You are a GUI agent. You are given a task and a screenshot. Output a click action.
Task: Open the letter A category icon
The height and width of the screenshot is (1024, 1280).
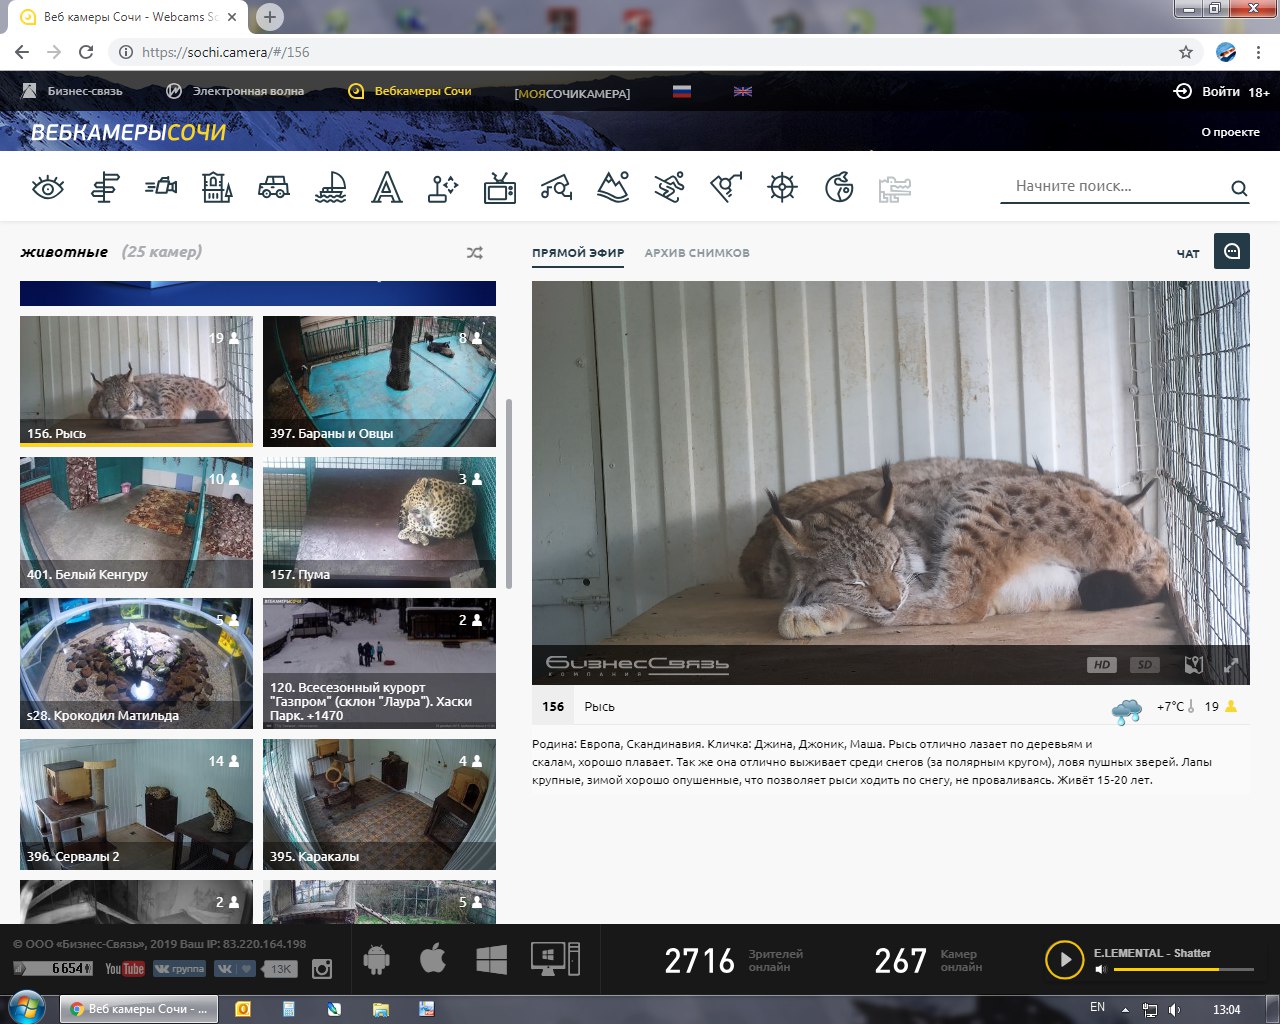click(387, 187)
